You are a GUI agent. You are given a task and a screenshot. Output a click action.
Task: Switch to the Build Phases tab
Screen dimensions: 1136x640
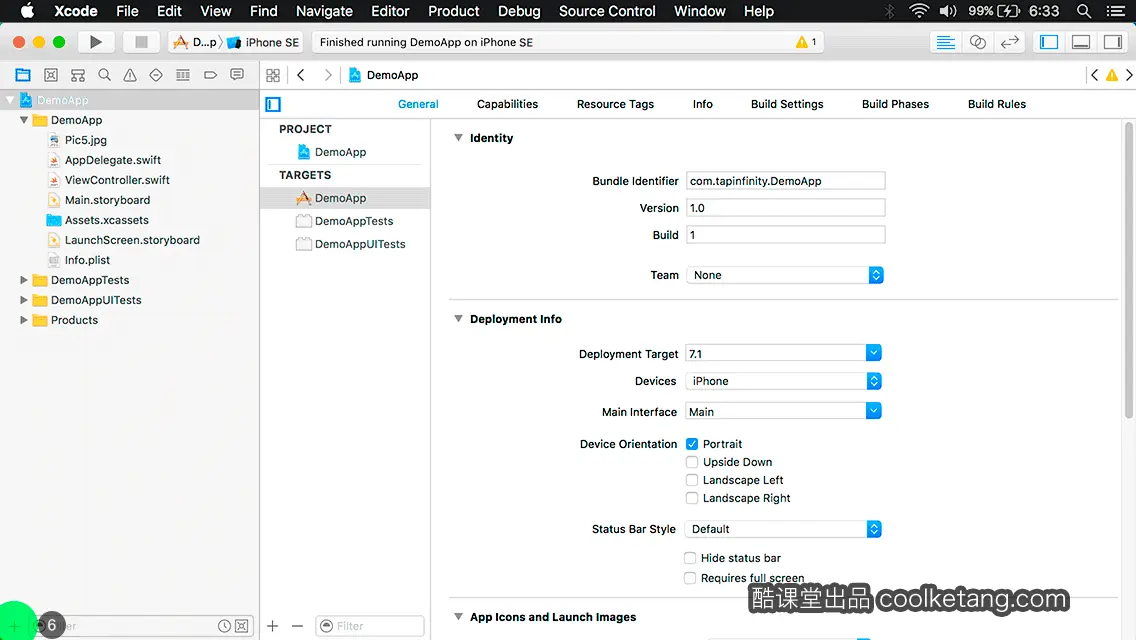(895, 104)
